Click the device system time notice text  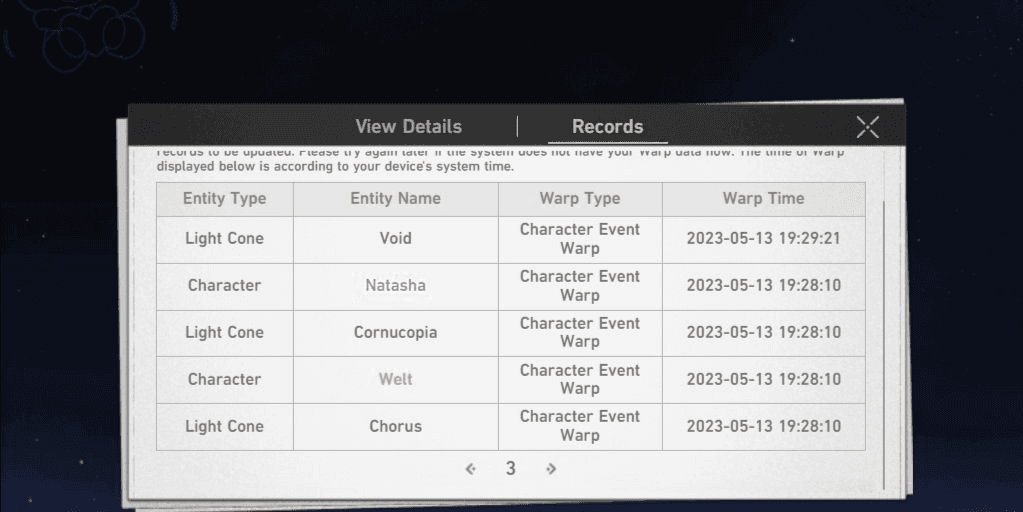pos(335,166)
